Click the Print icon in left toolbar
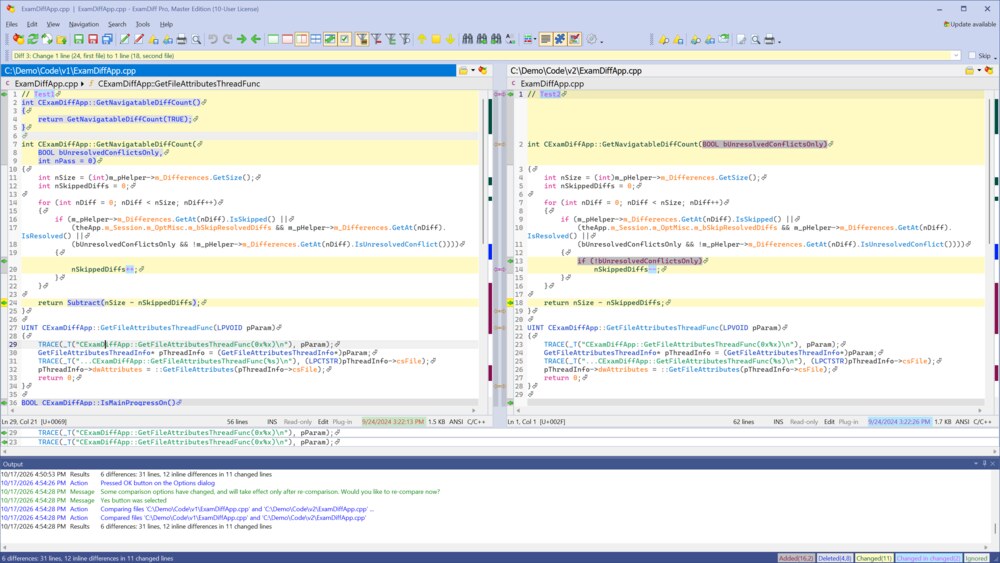 coord(182,40)
